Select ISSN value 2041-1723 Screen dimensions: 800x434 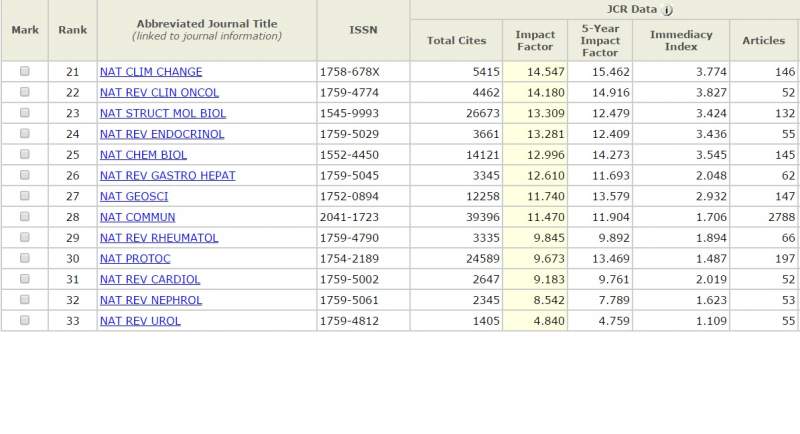coord(349,217)
